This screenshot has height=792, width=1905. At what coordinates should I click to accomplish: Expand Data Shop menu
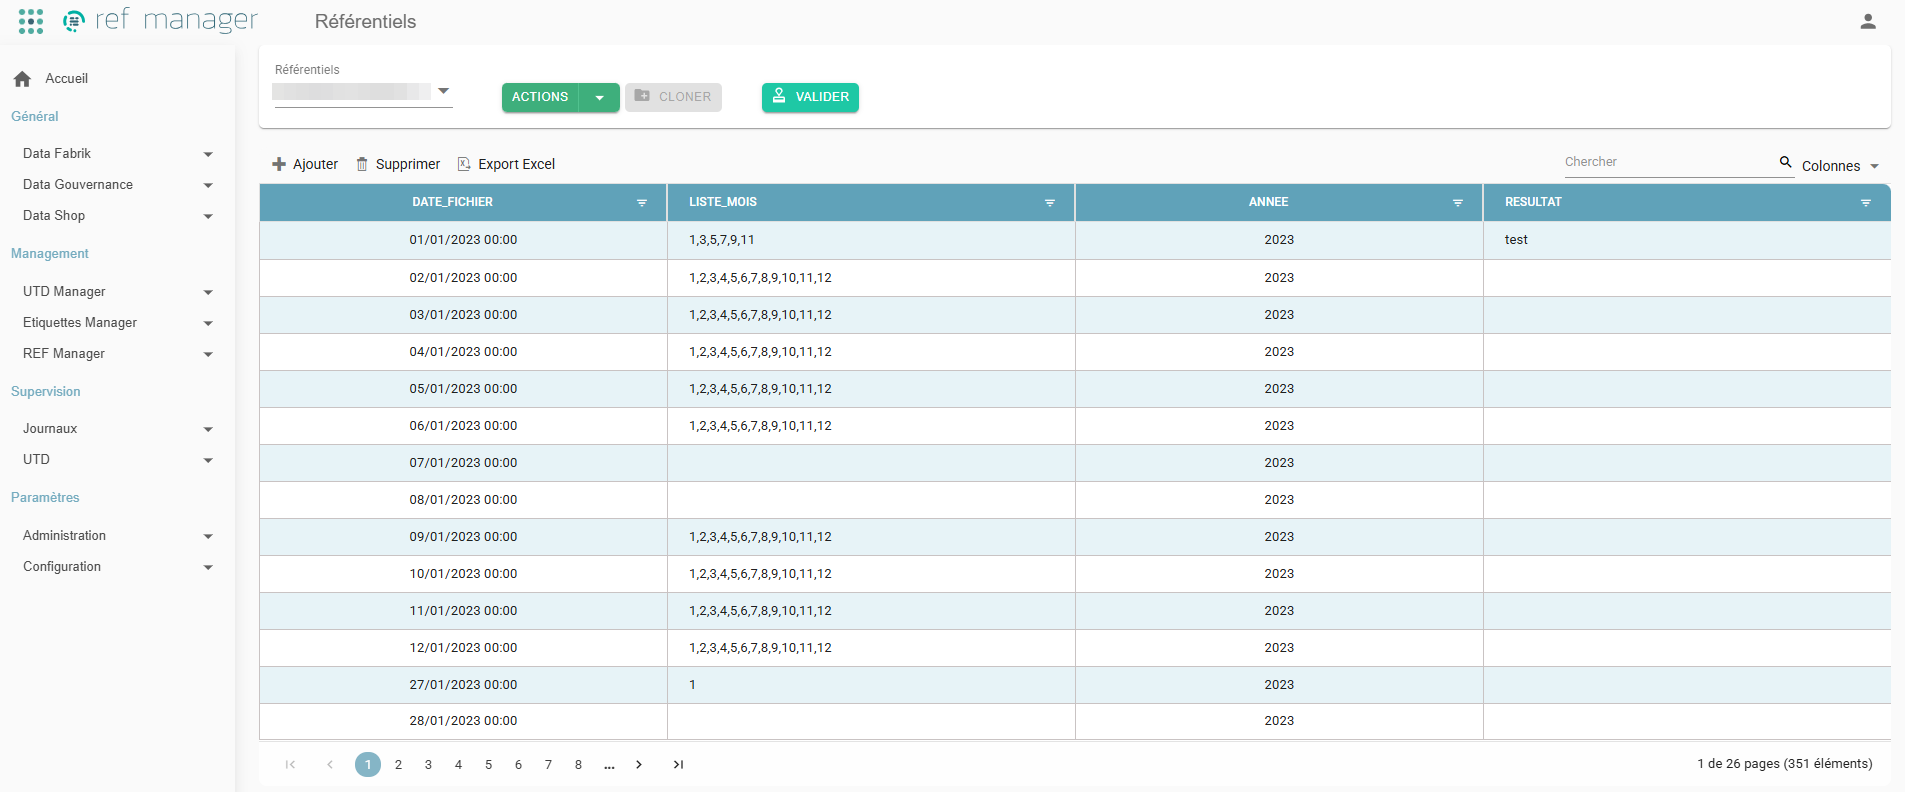pos(117,216)
